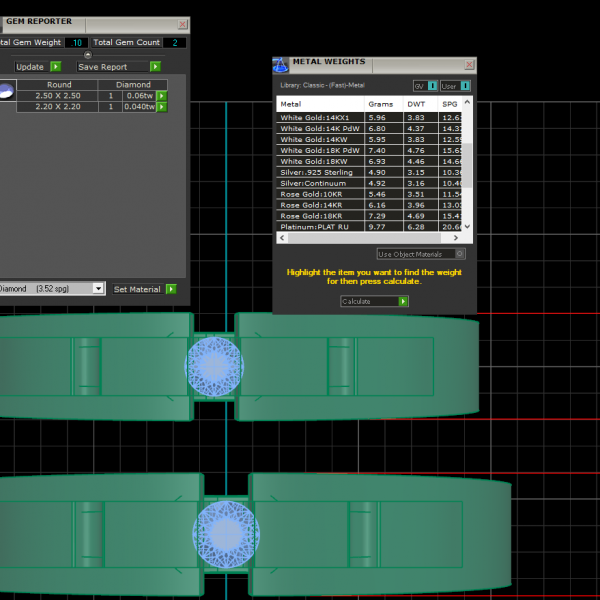600x600 pixels.
Task: Click the Total Gem Weight value field
Action: (x=76, y=43)
